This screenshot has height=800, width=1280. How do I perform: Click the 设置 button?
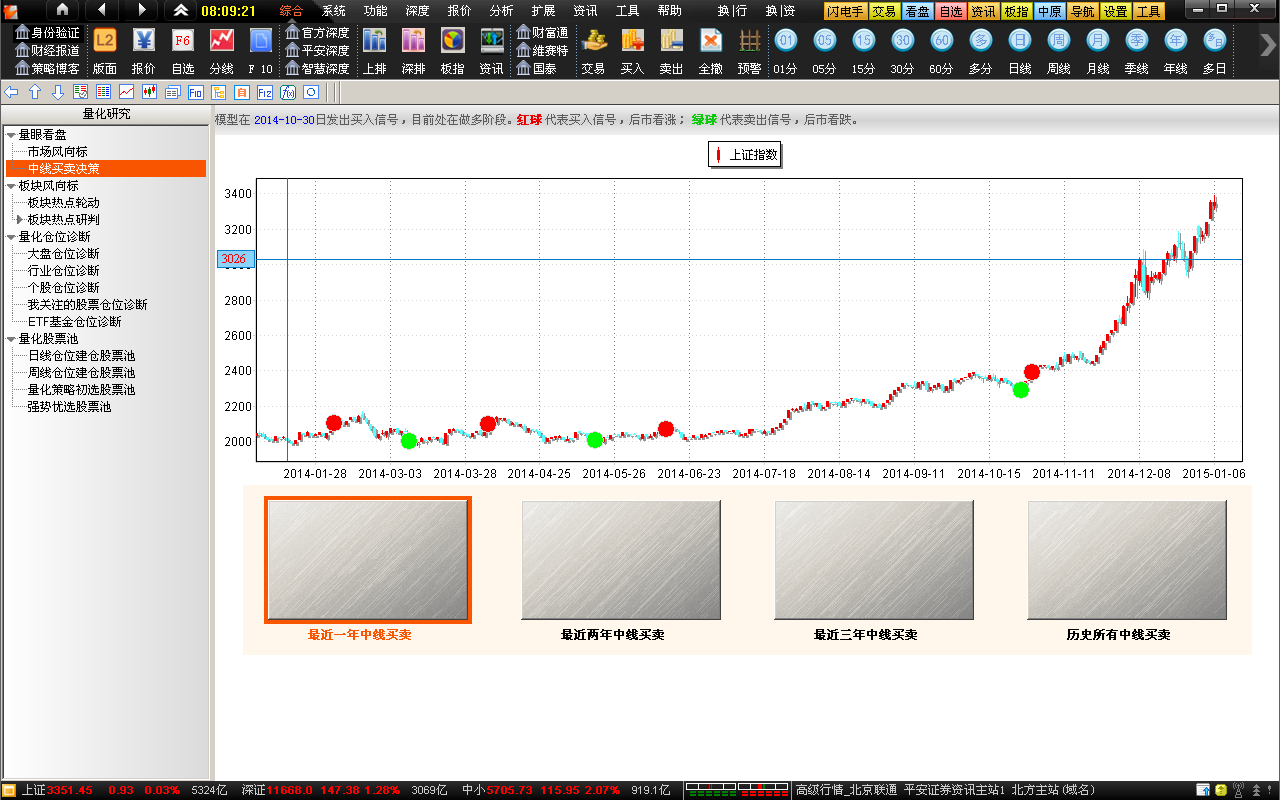1116,11
